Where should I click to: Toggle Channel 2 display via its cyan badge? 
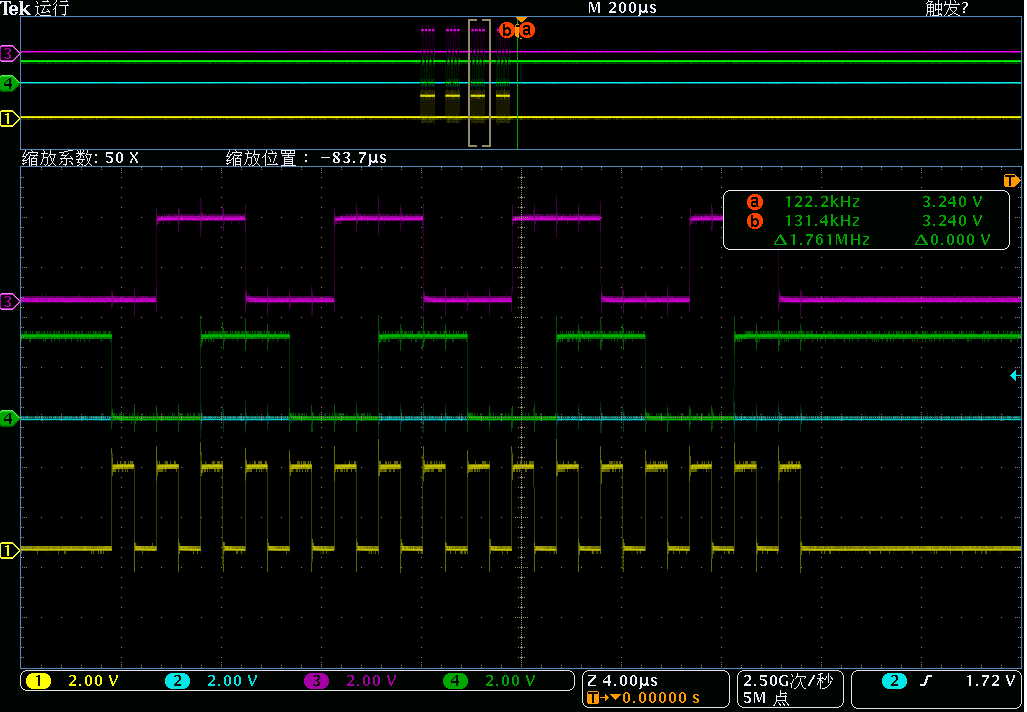178,680
